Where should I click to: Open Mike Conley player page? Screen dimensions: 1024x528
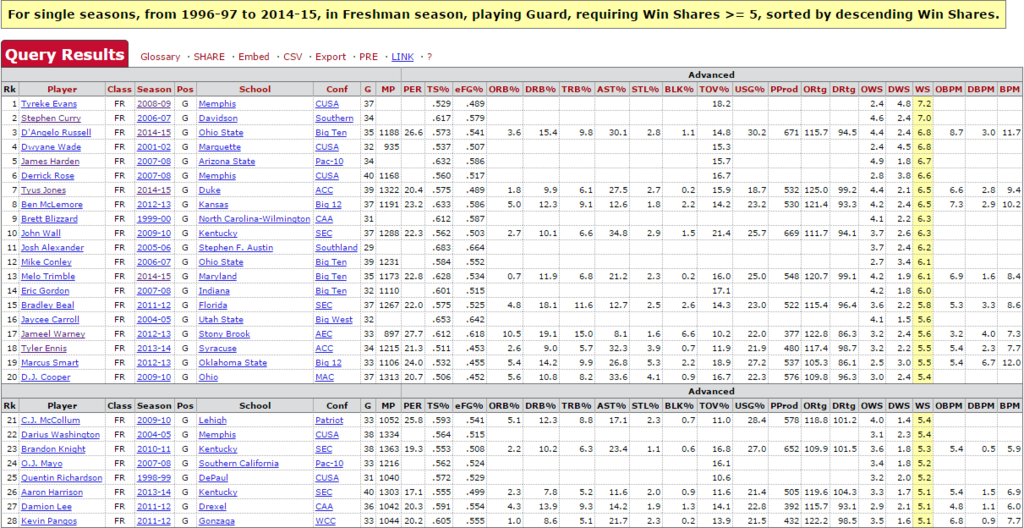click(x=46, y=262)
